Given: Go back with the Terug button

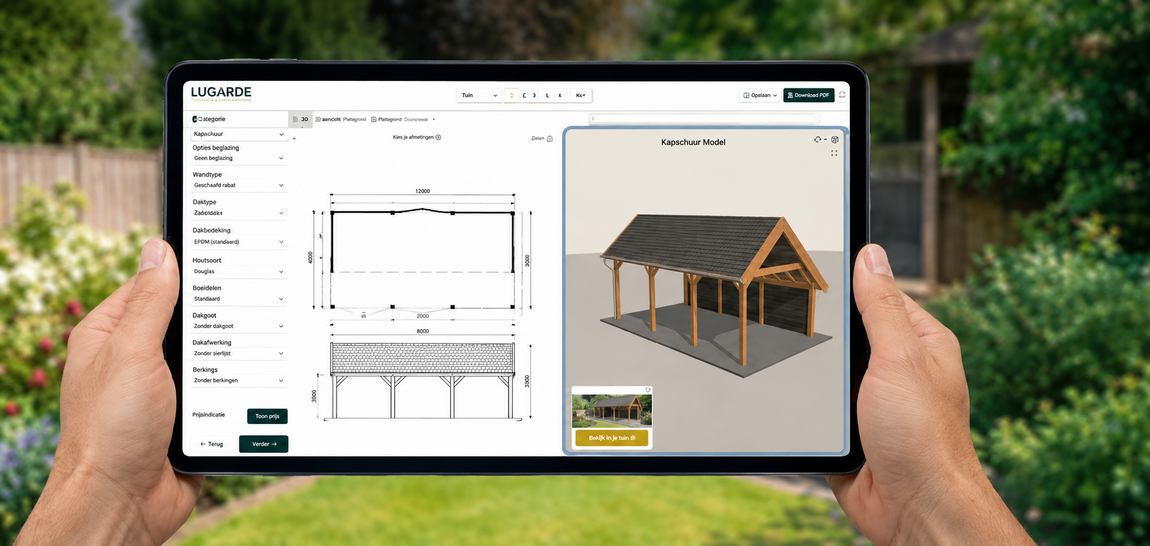Looking at the screenshot, I should coord(210,444).
